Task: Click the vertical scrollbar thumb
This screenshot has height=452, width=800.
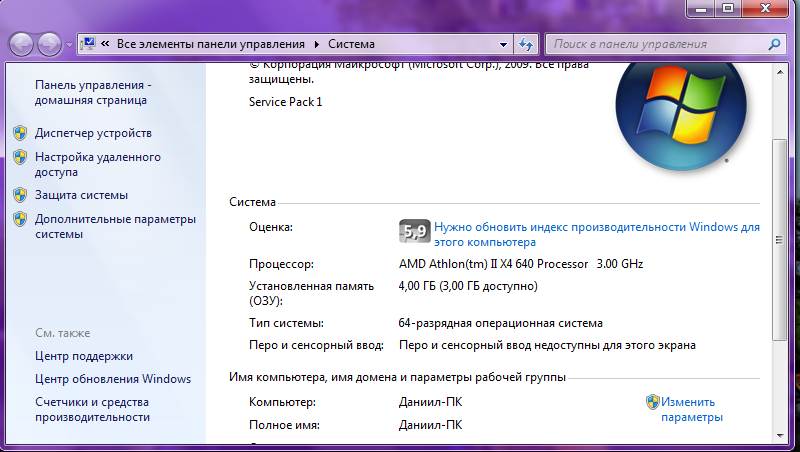Action: tap(780, 240)
